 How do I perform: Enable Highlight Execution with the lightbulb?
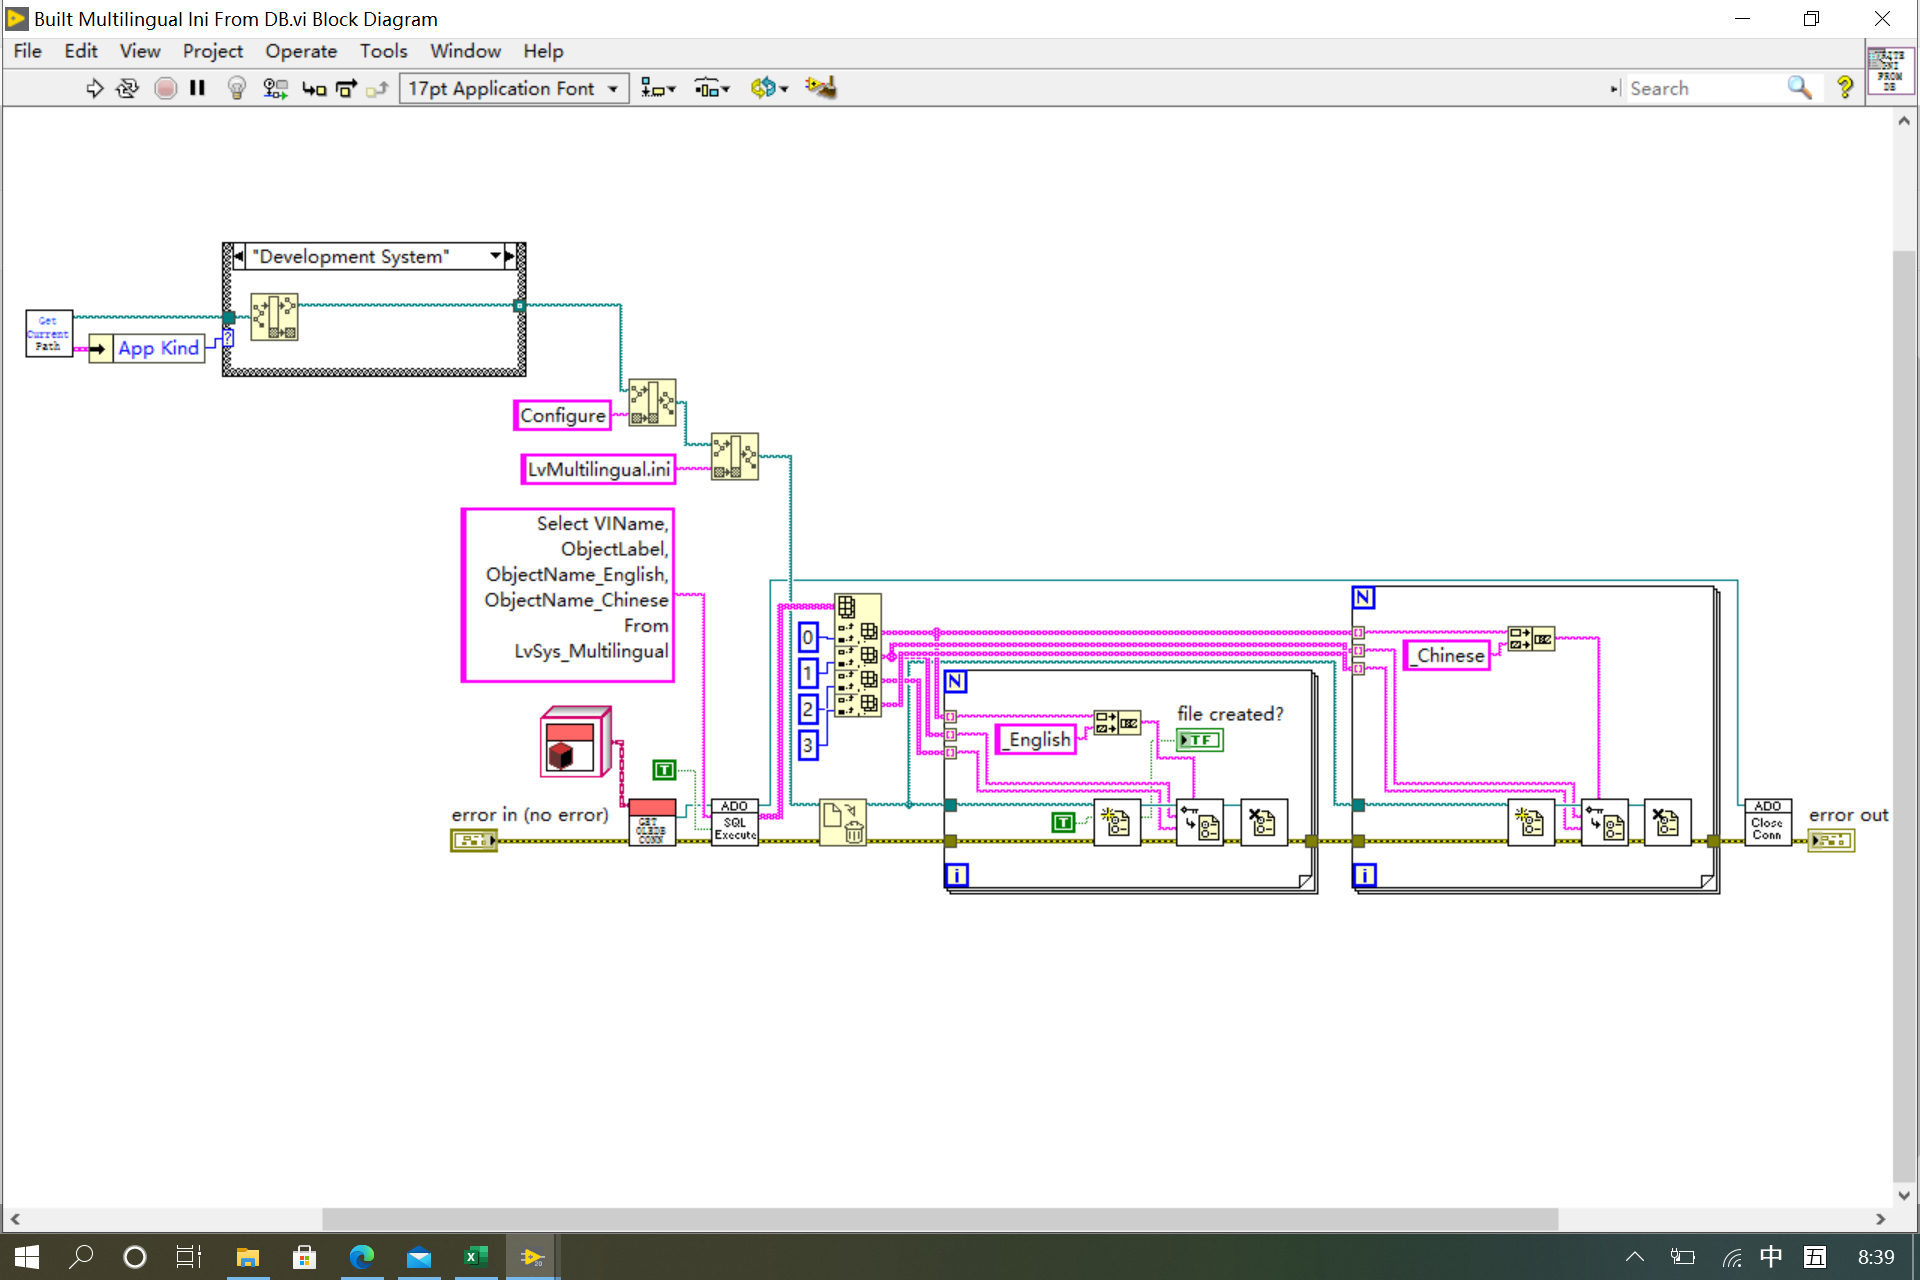click(x=237, y=88)
